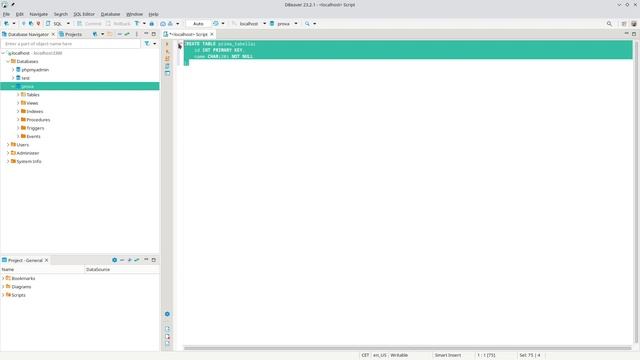Click the Rollback toolbar button
The image size is (640, 360).
tap(118, 24)
